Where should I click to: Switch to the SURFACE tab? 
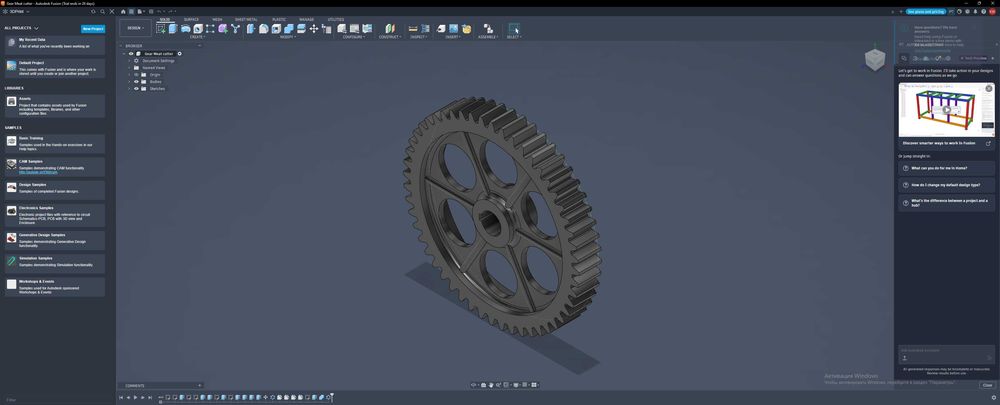click(191, 19)
